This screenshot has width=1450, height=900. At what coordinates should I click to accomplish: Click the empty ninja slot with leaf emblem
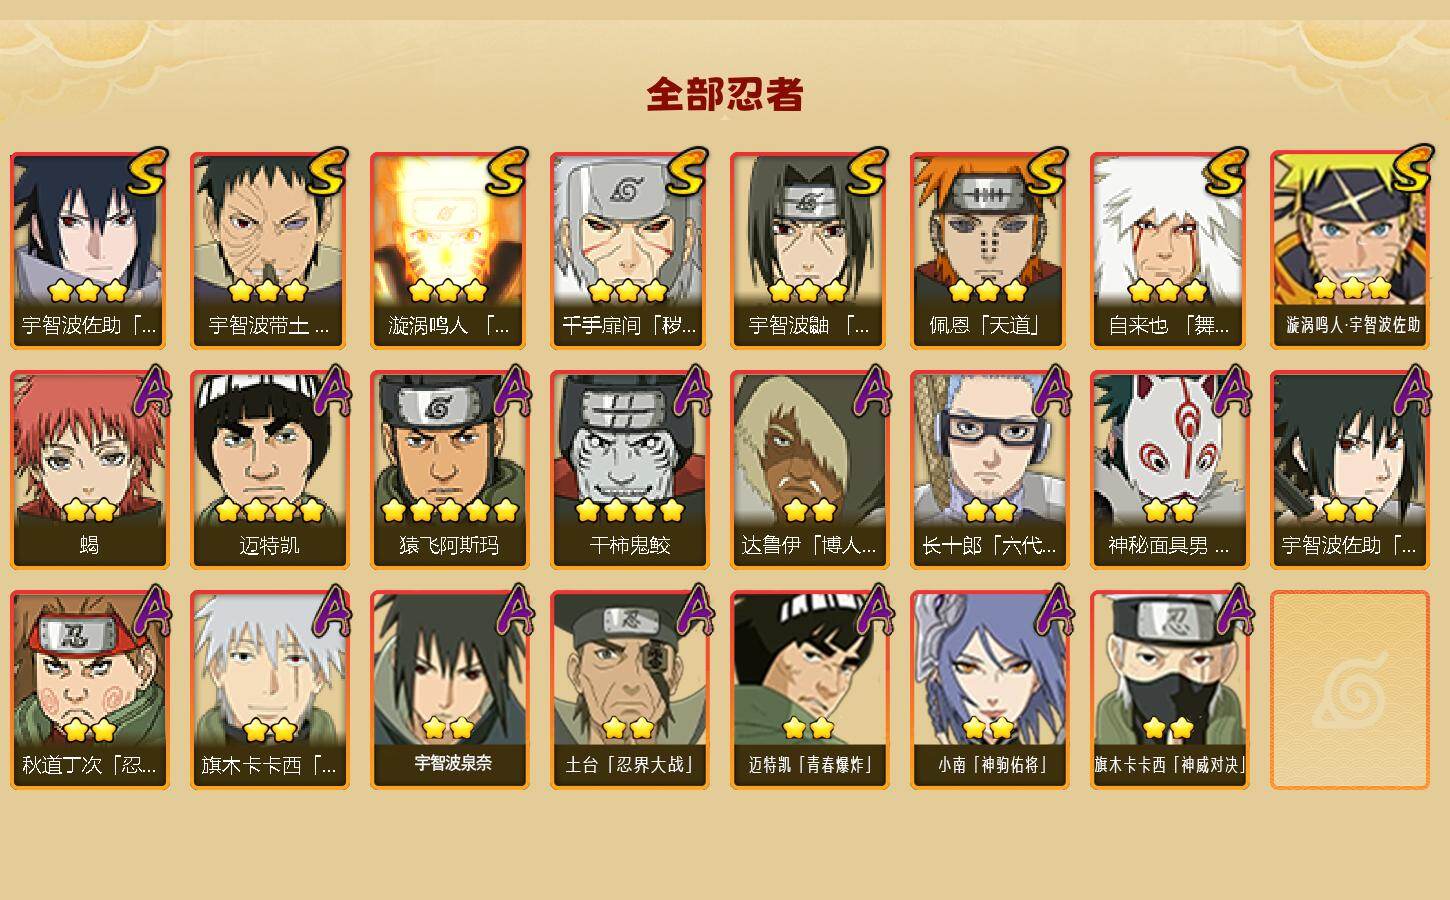point(1350,690)
